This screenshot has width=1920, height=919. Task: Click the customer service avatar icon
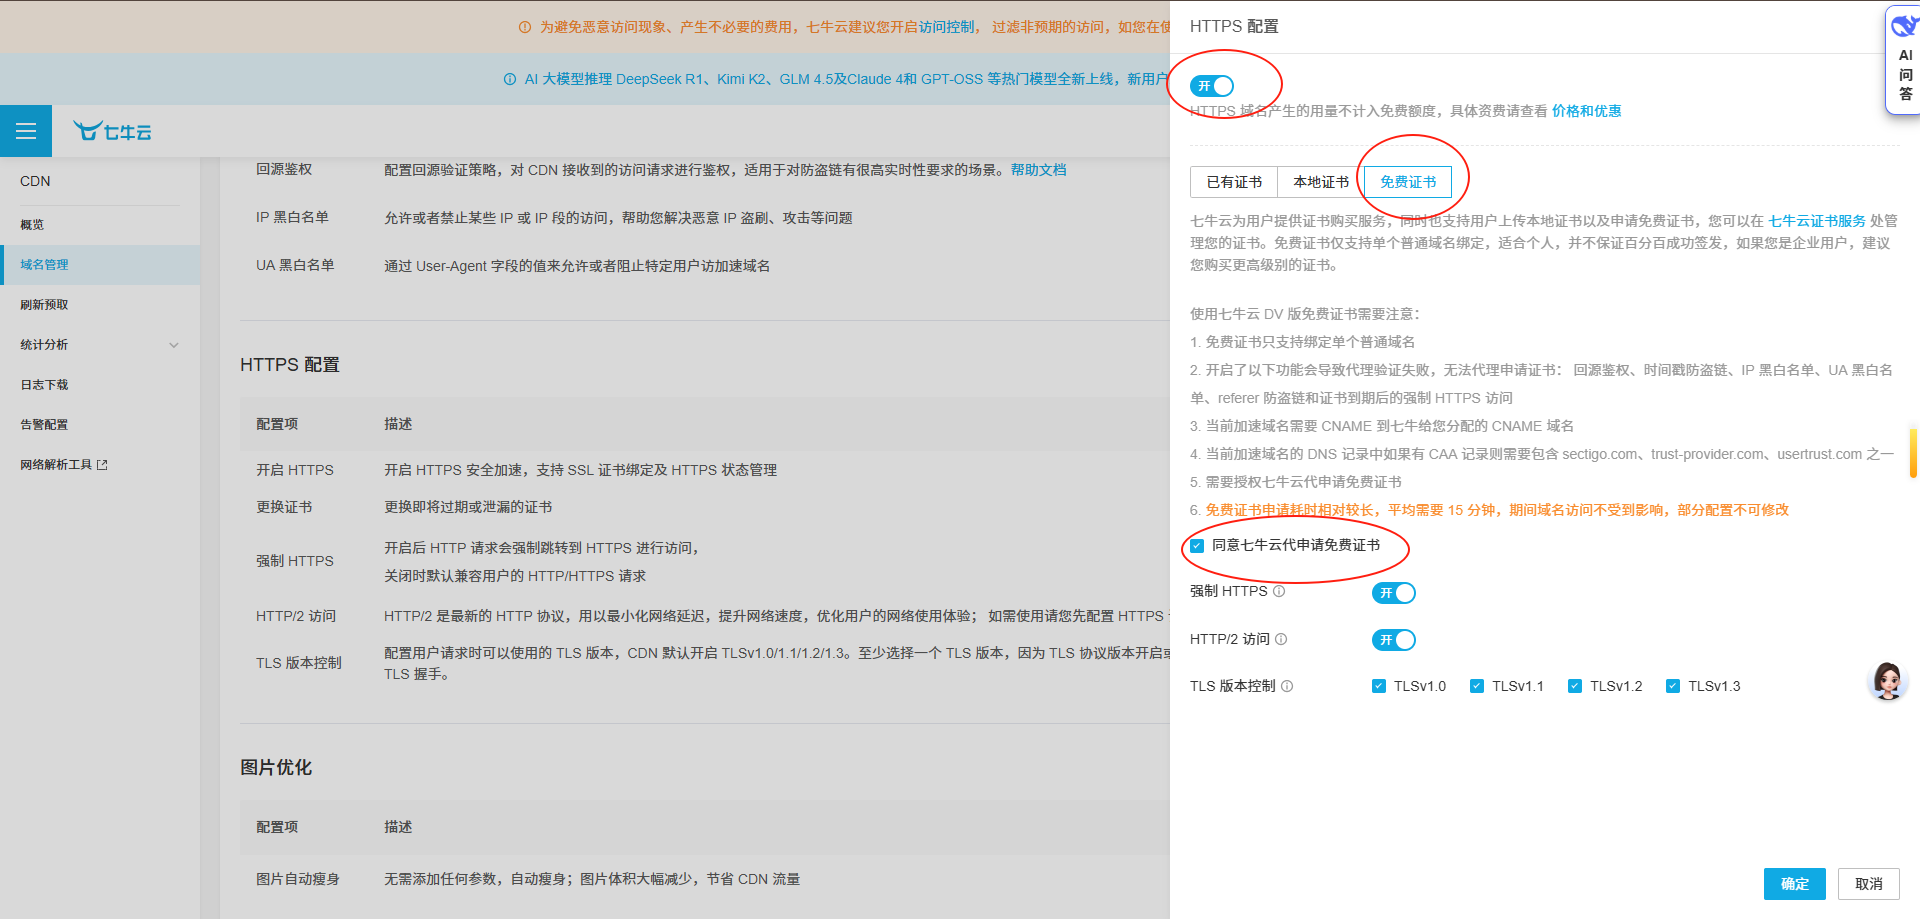pos(1888,681)
